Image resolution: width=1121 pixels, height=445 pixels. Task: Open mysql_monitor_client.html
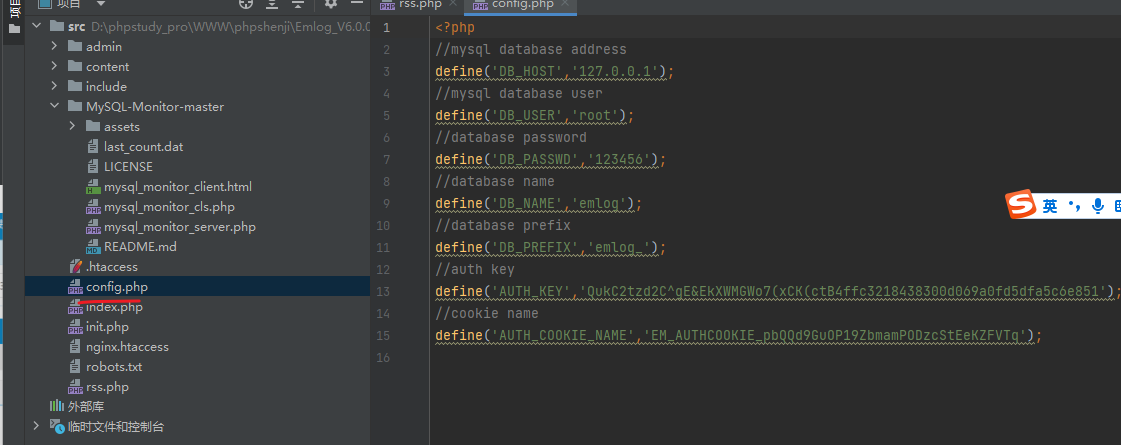(x=177, y=187)
